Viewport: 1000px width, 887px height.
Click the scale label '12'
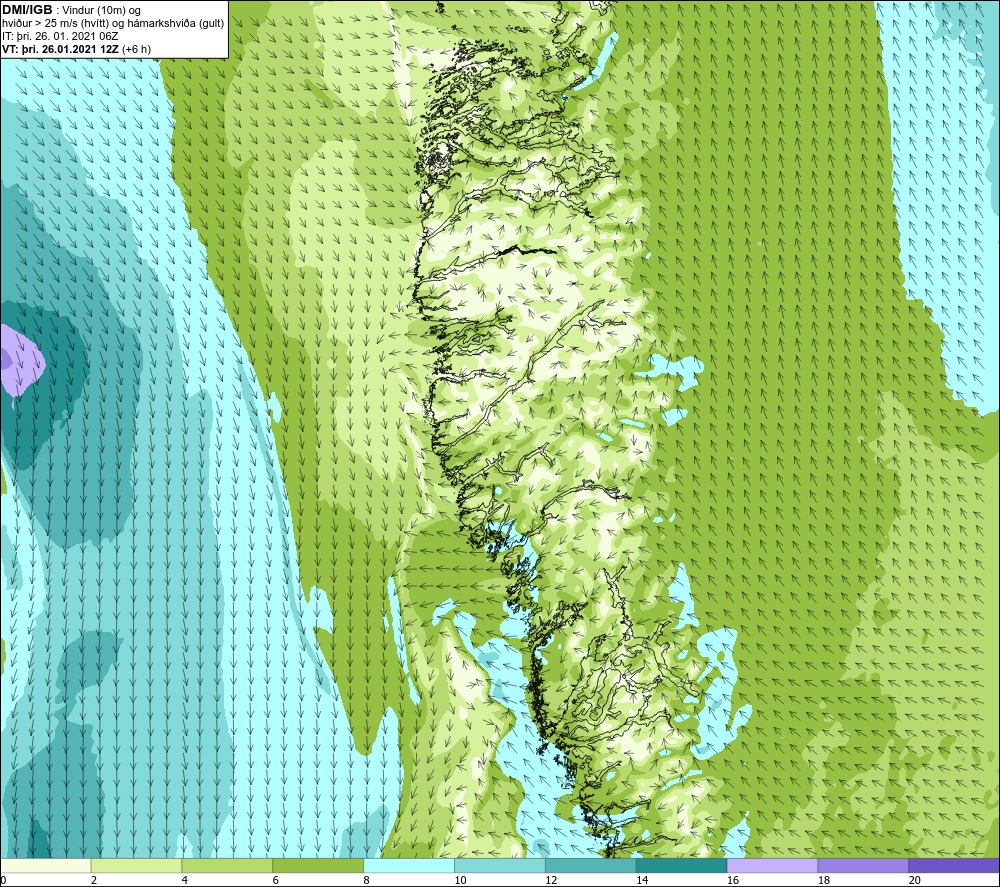pyautogui.click(x=551, y=880)
